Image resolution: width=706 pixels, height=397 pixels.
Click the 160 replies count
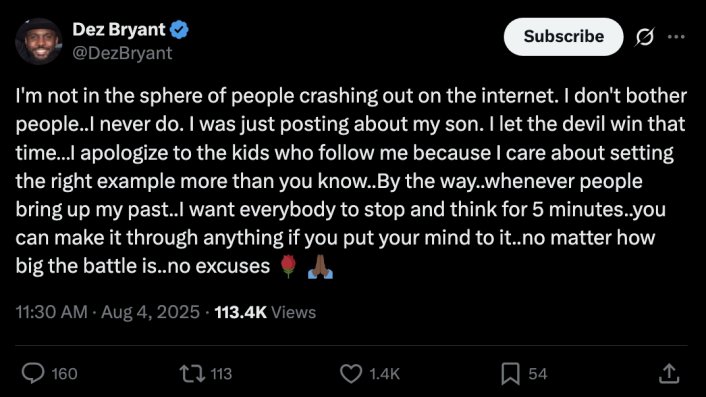[64, 374]
